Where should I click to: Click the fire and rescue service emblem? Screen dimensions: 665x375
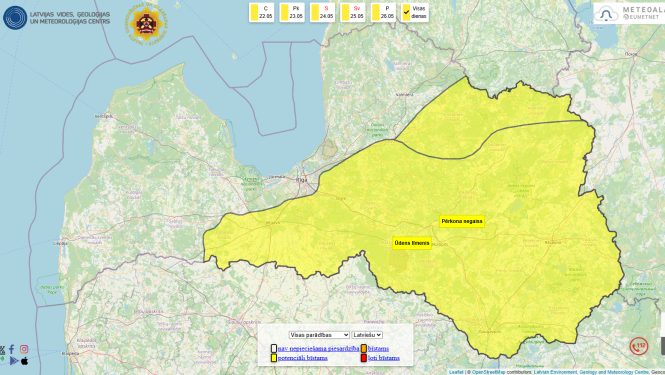point(146,22)
